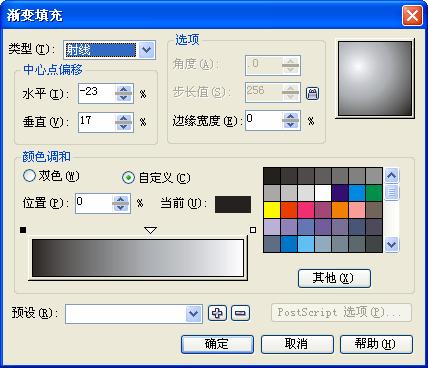Click the 帮助(H) button
This screenshot has height=368, width=428.
pyautogui.click(x=376, y=344)
